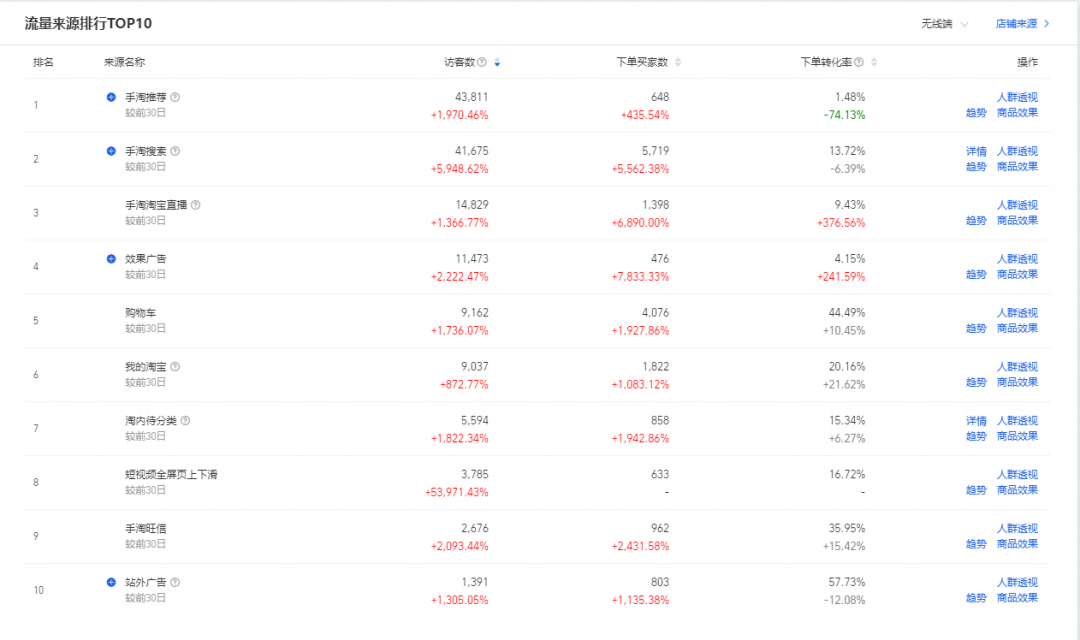Sort table by 下单买家数 arrows
1080x640 pixels.
point(678,62)
